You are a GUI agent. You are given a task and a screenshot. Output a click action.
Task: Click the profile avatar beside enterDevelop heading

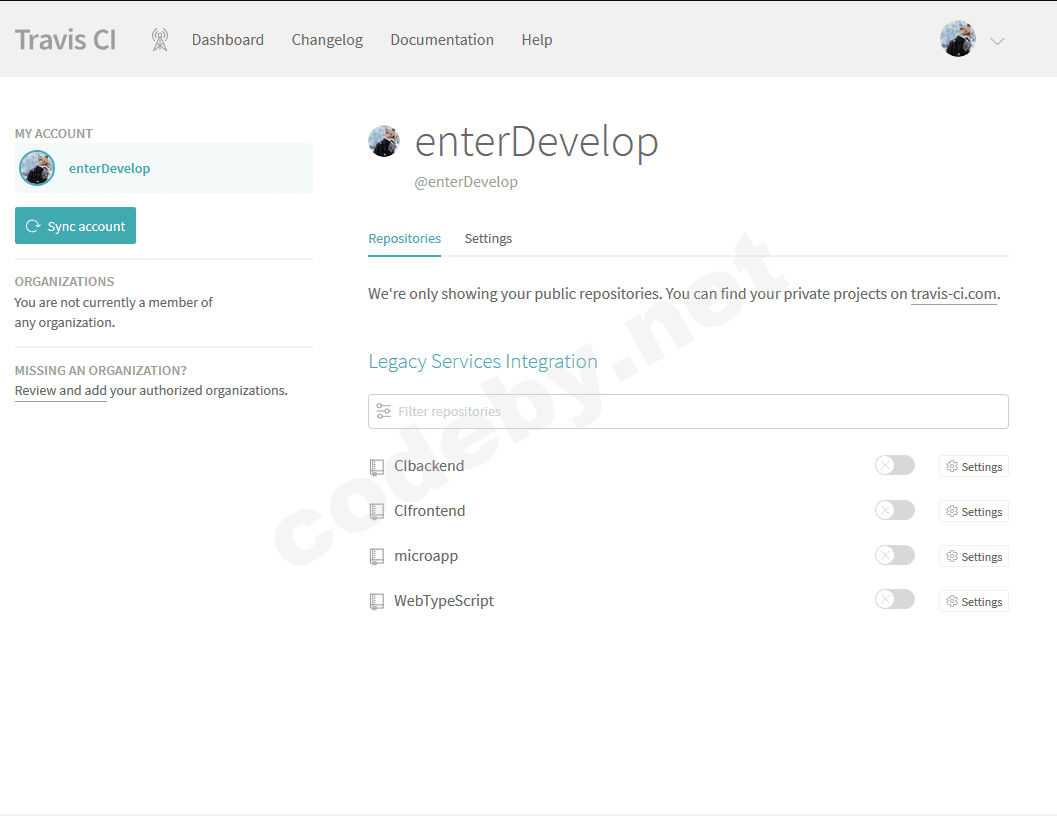click(384, 141)
